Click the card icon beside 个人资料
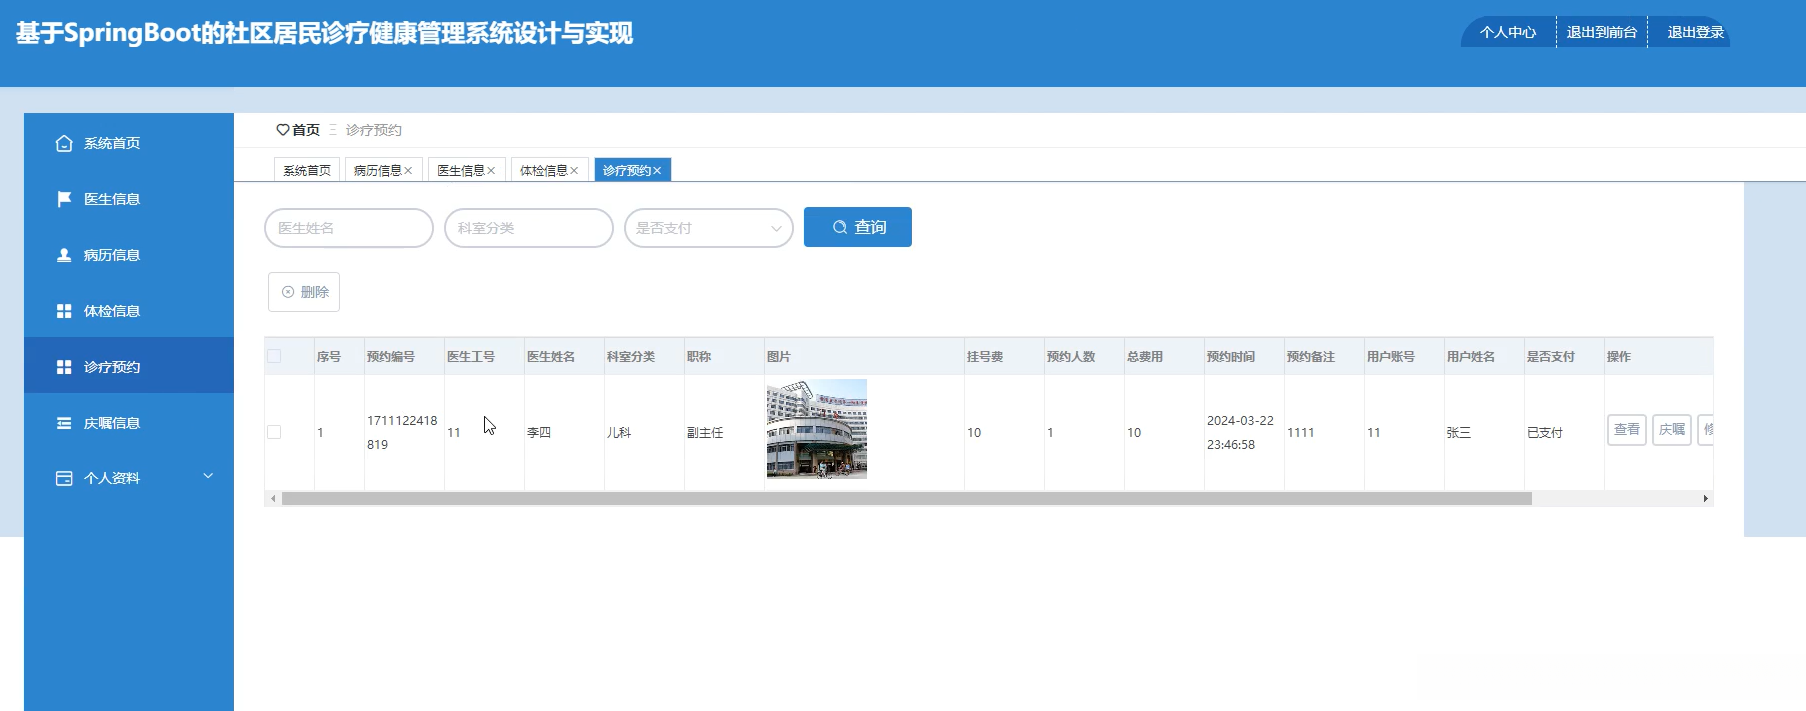This screenshot has height=711, width=1806. 64,478
